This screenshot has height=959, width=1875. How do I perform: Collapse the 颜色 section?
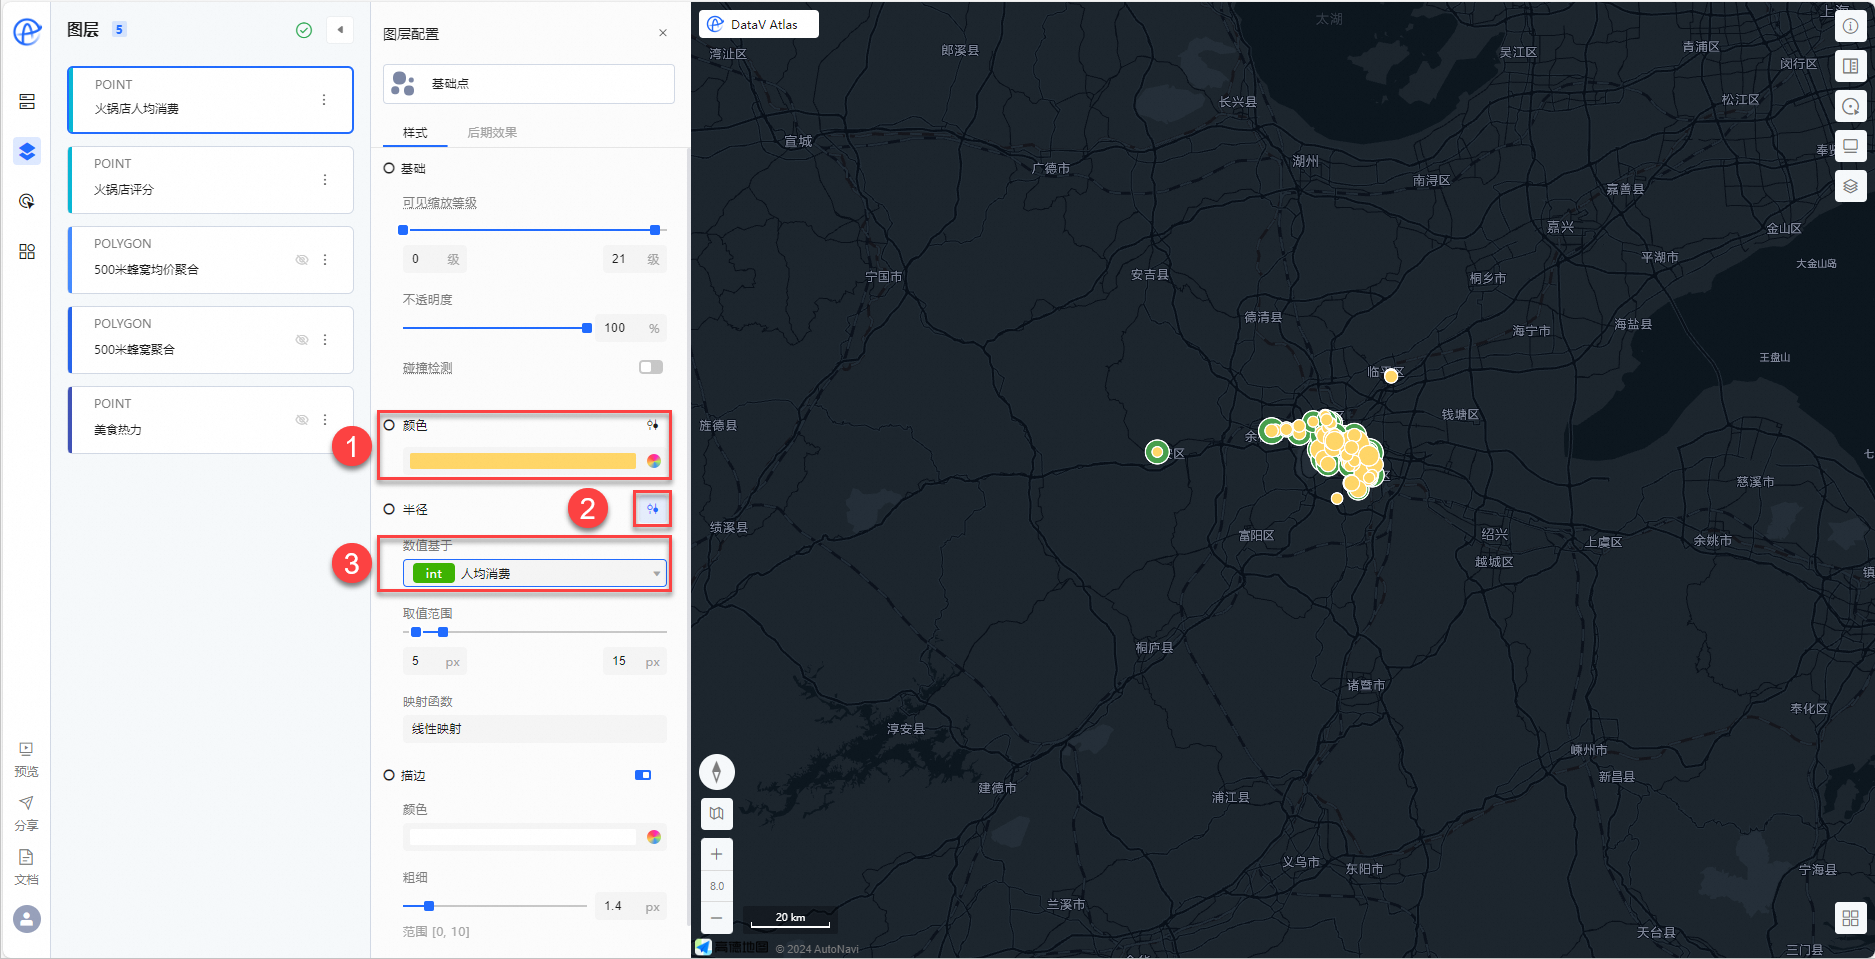click(x=389, y=425)
